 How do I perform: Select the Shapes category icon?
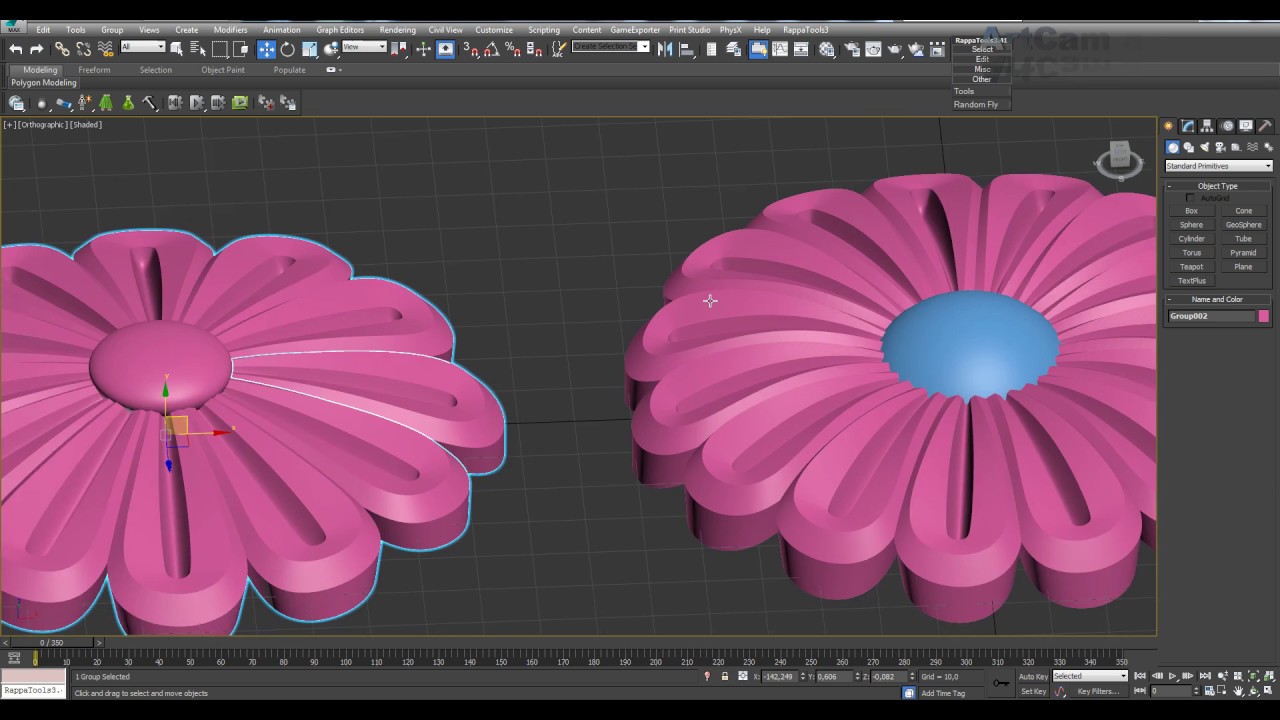1188,147
